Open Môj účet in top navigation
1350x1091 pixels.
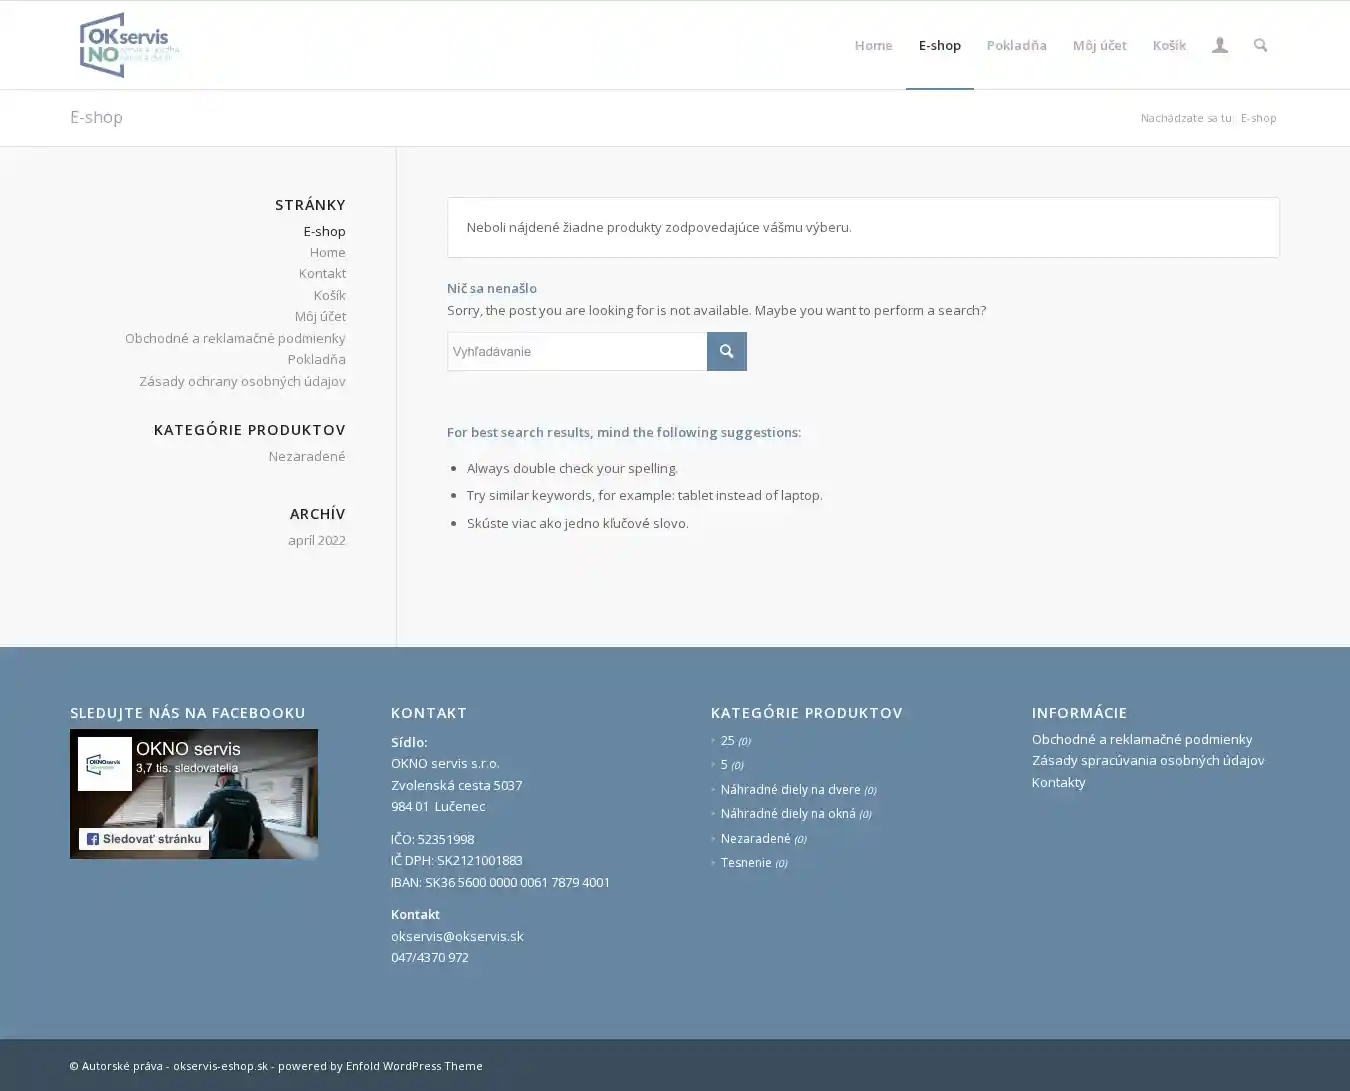[x=1099, y=45]
